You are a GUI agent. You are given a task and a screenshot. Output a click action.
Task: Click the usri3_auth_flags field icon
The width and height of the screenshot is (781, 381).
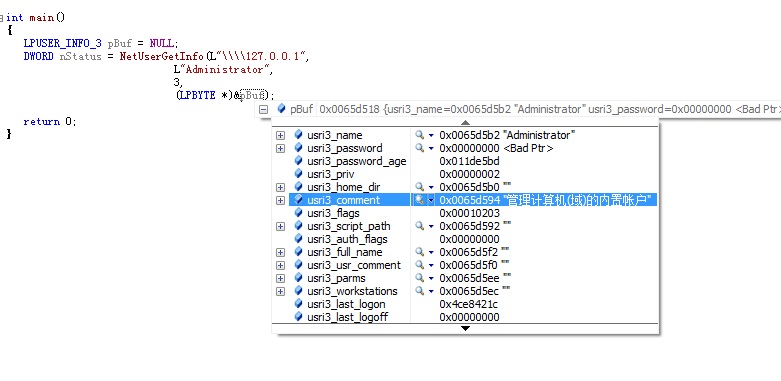(298, 238)
